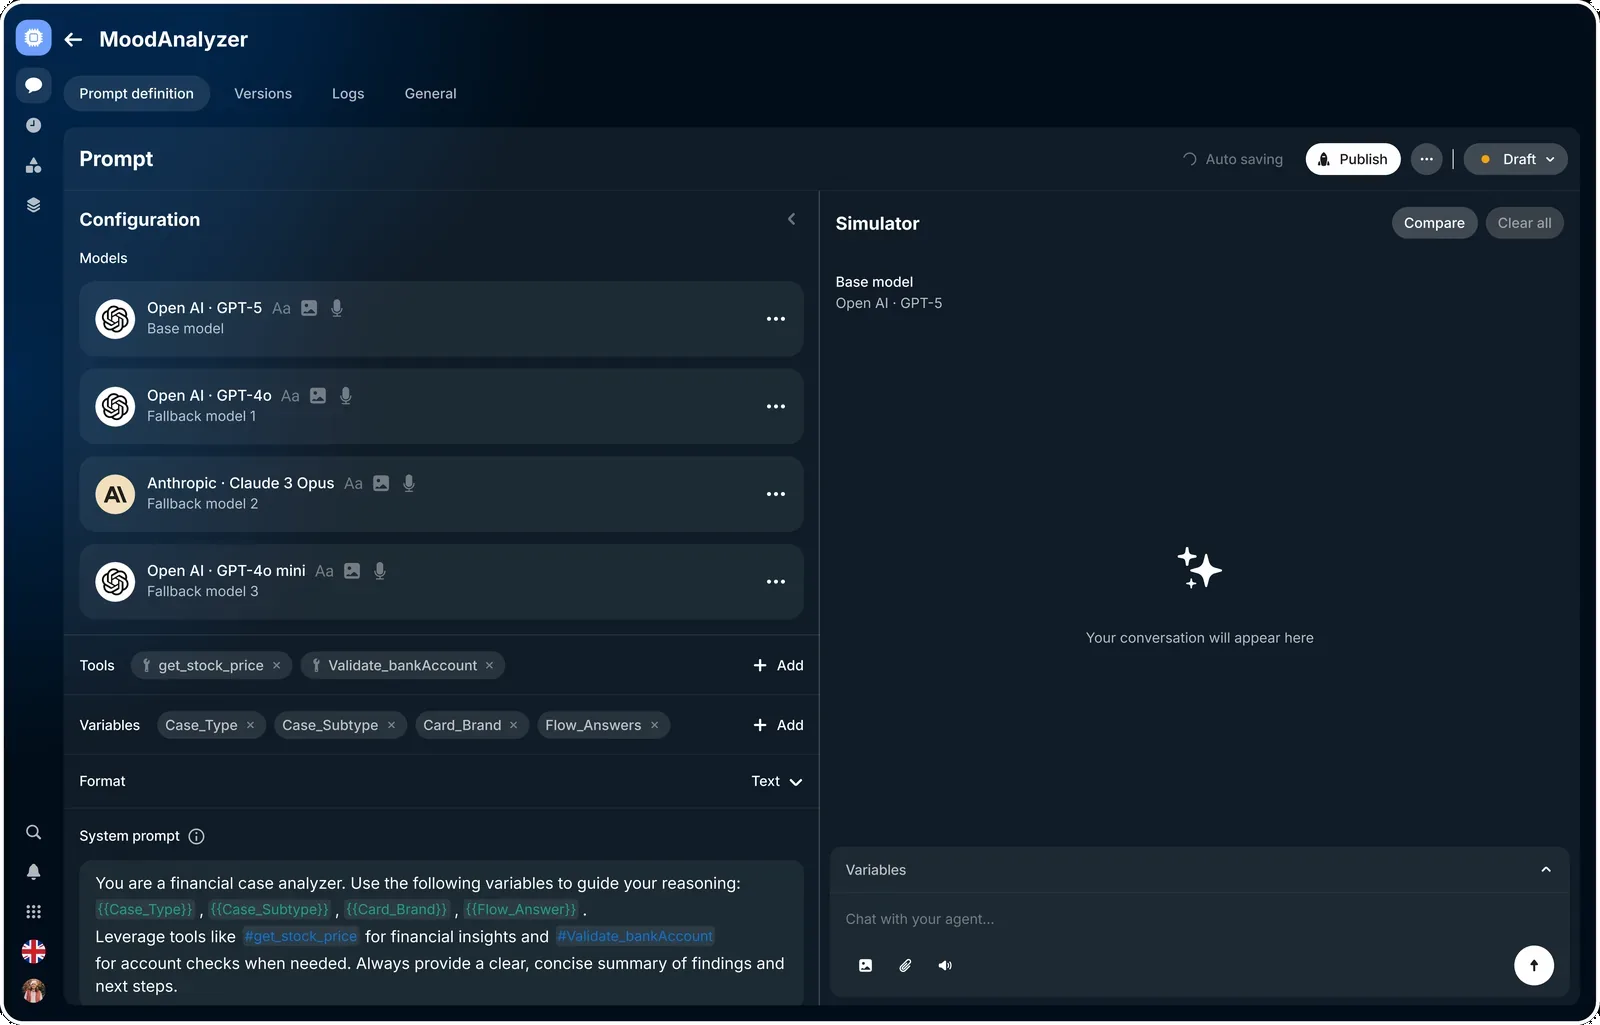Open Claude 3 Opus options menu

click(x=776, y=494)
